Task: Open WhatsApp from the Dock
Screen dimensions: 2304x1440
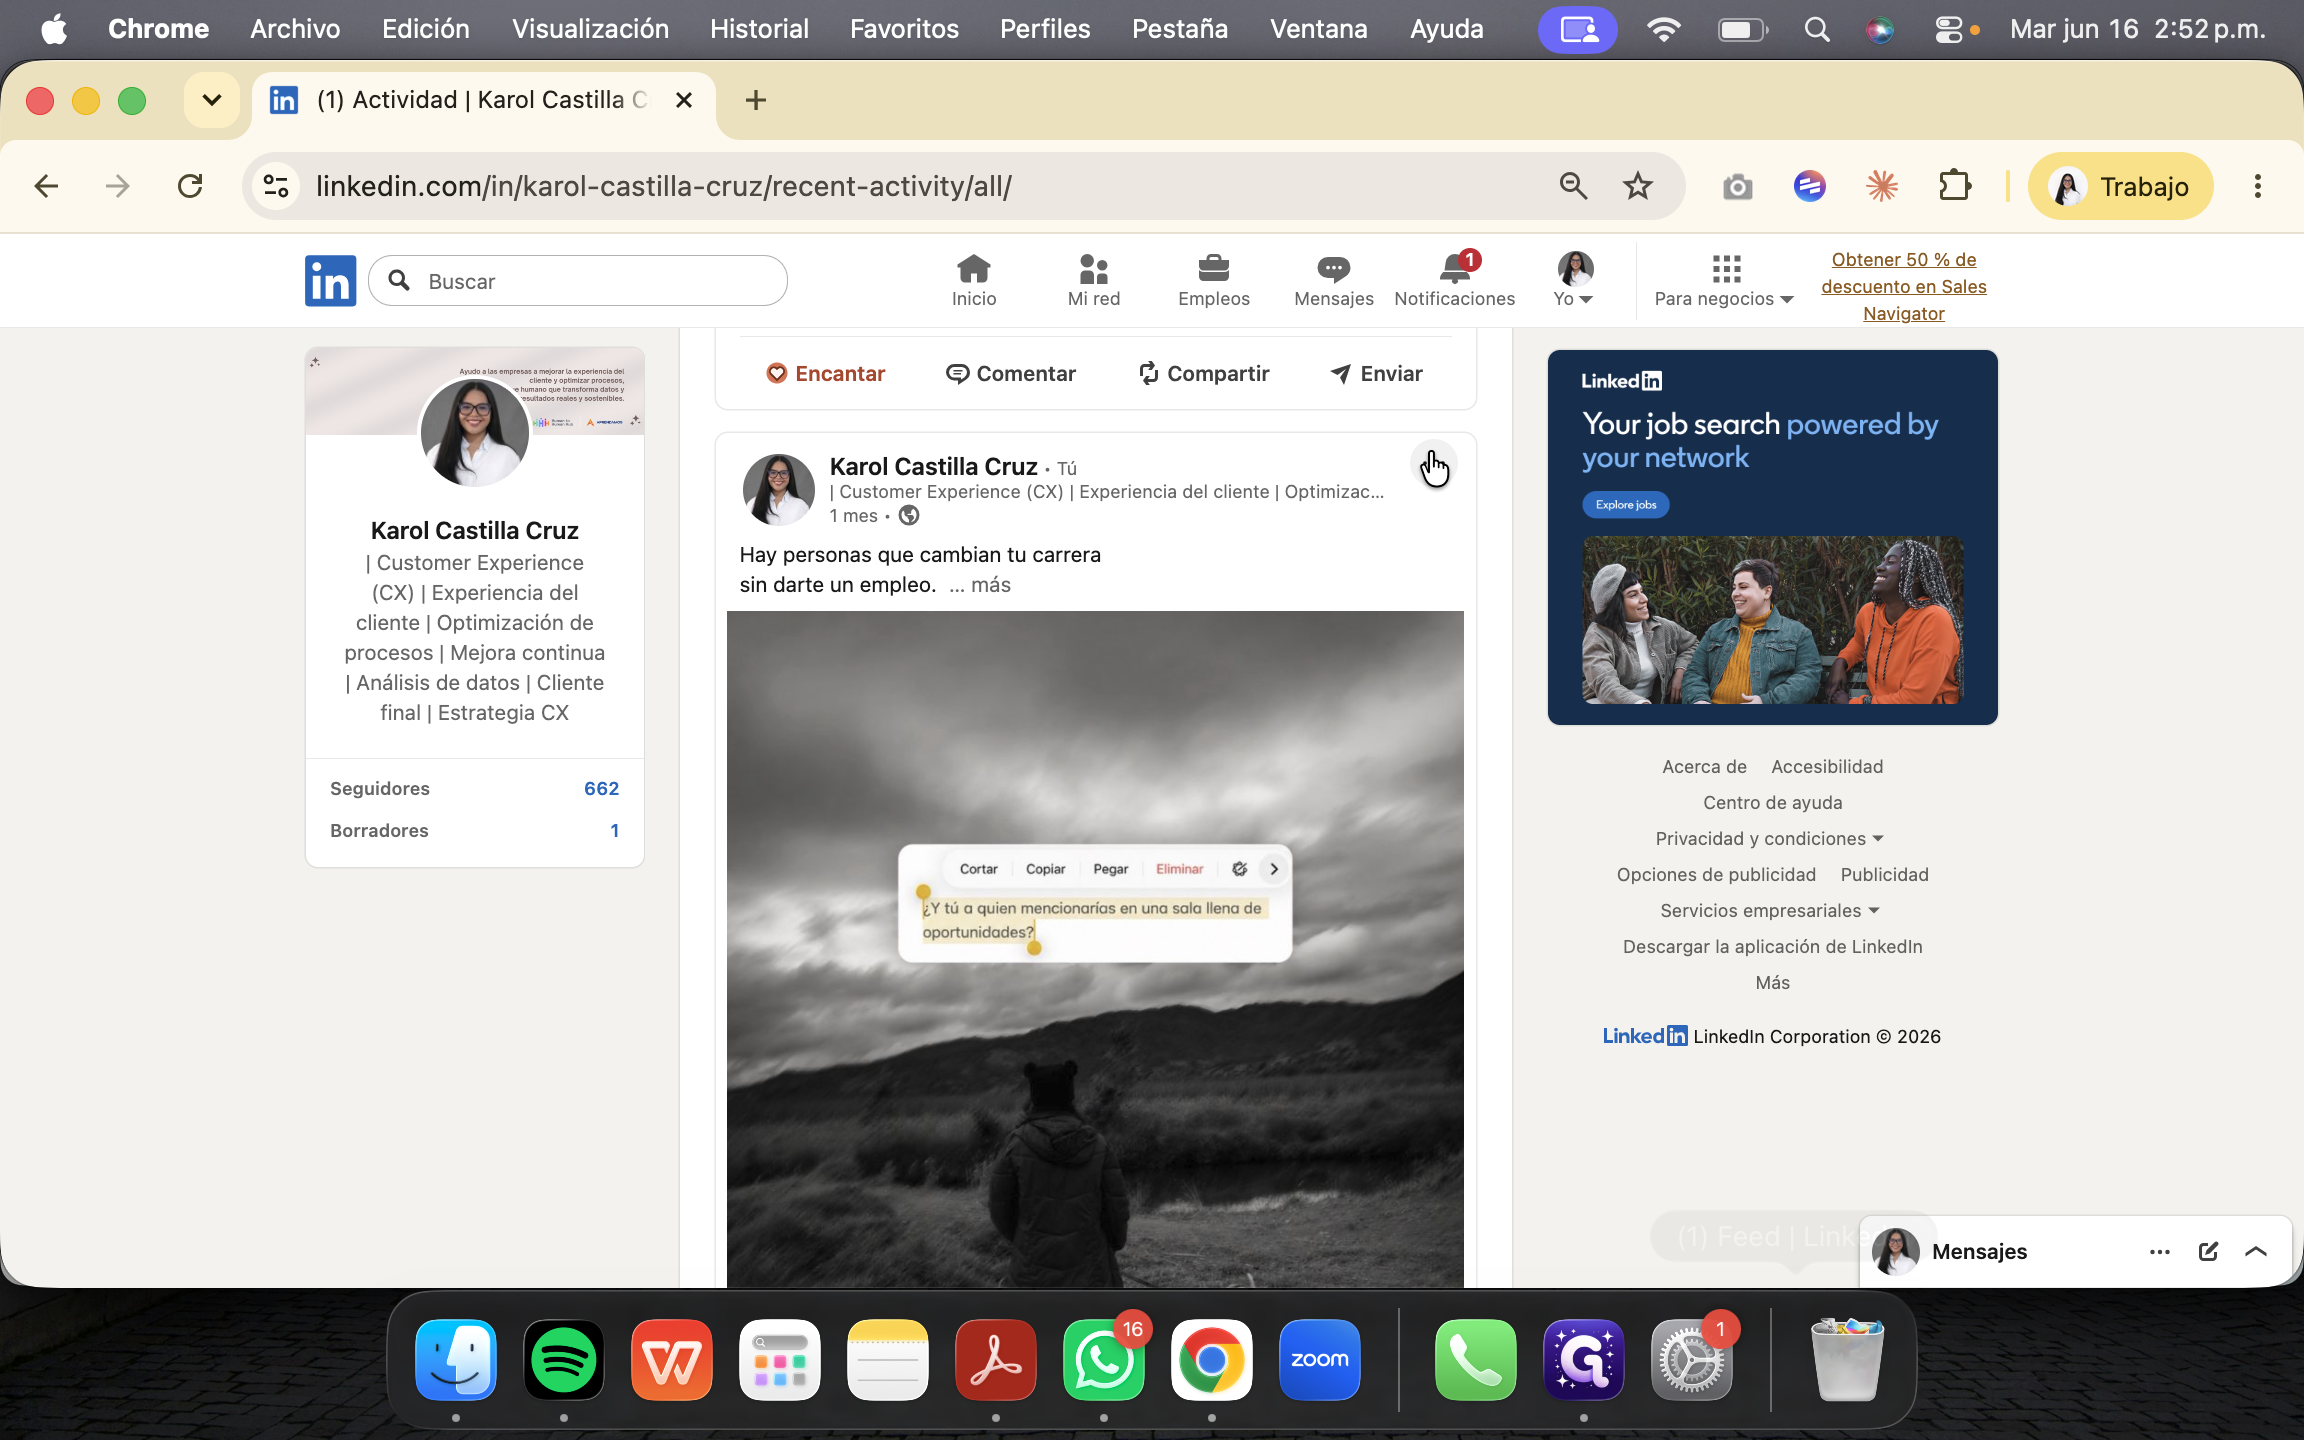Action: 1103,1359
